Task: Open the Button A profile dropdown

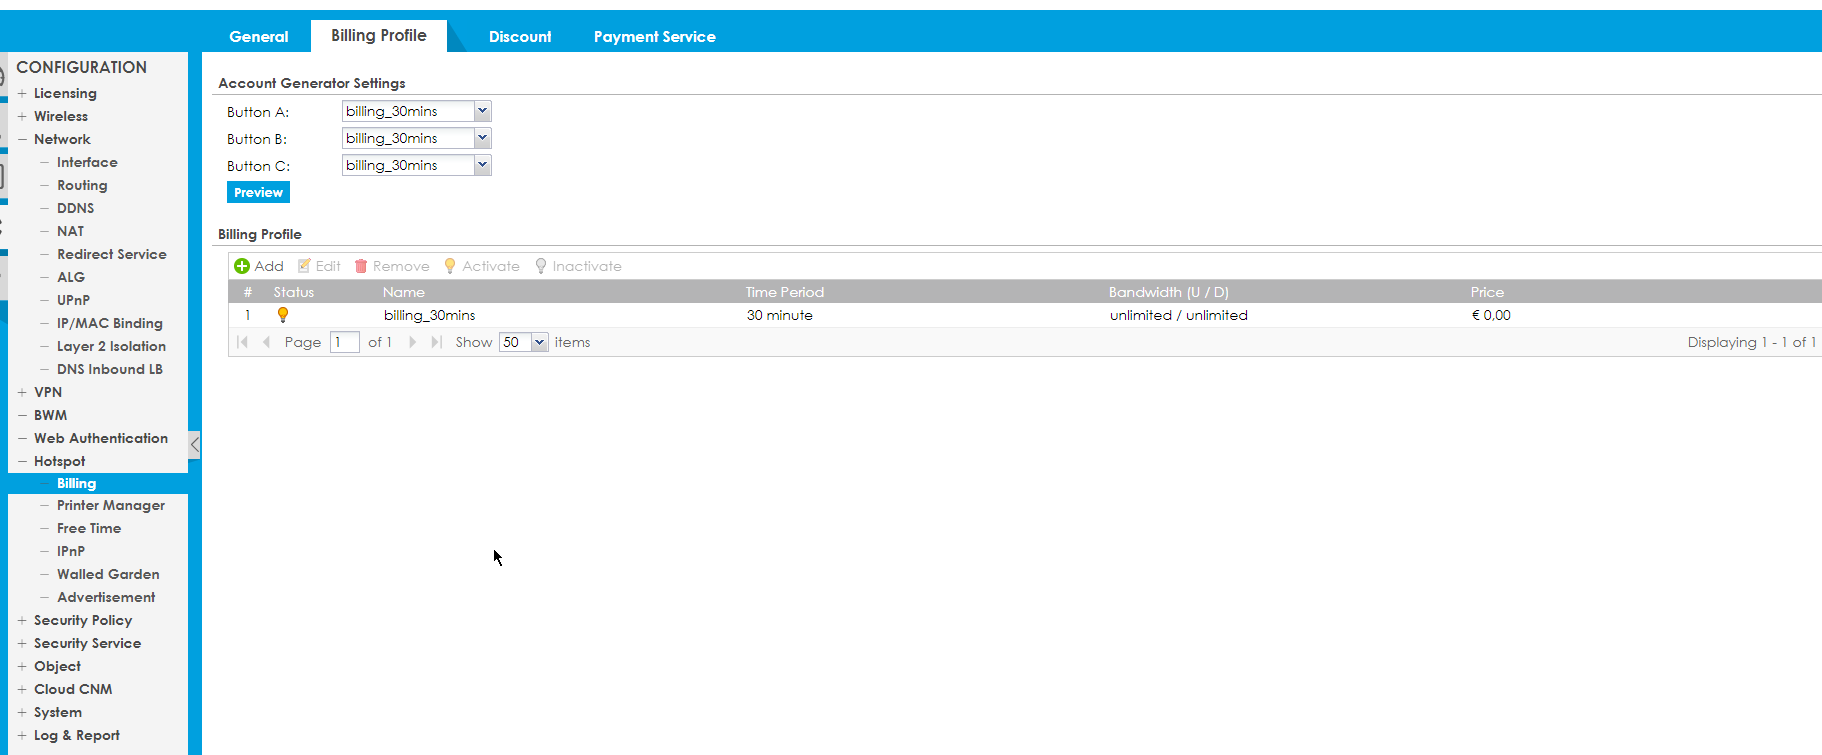Action: coord(482,111)
